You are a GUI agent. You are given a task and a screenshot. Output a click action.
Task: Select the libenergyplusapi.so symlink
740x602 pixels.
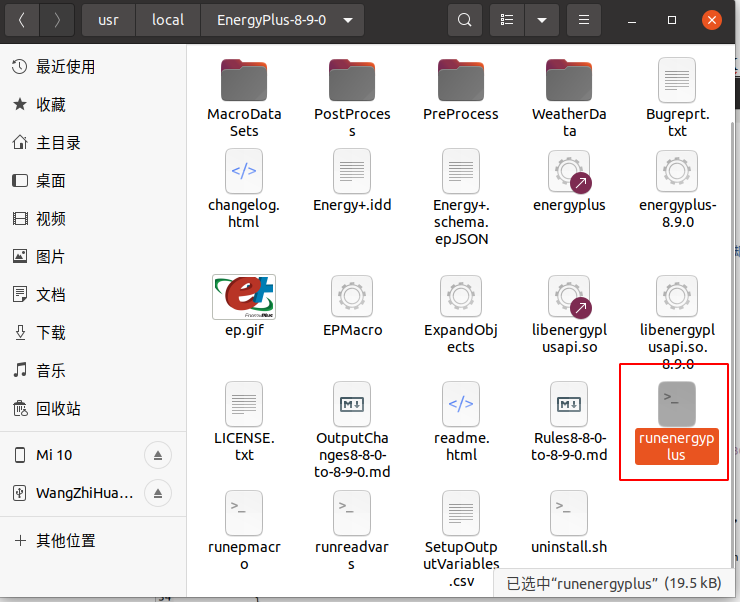pos(569,314)
